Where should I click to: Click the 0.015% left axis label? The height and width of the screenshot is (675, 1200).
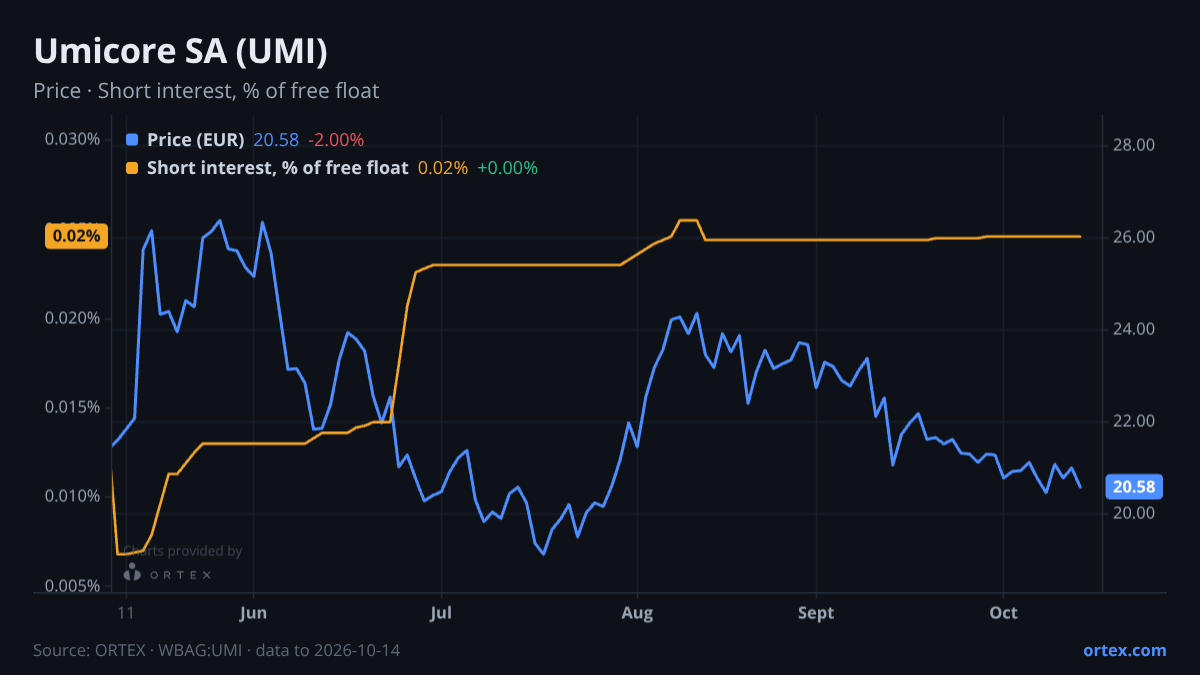pyautogui.click(x=72, y=407)
